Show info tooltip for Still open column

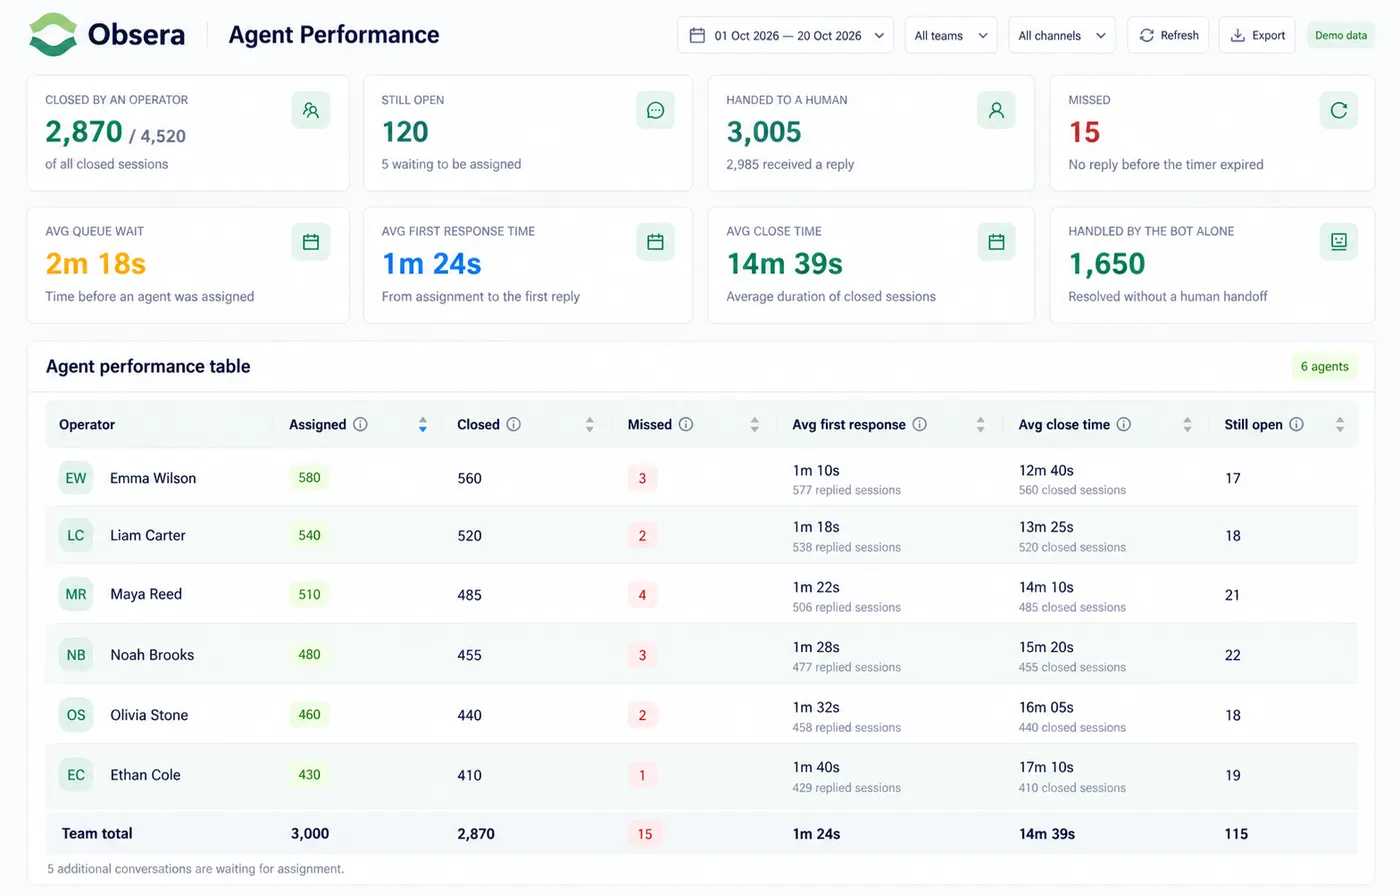click(1296, 424)
